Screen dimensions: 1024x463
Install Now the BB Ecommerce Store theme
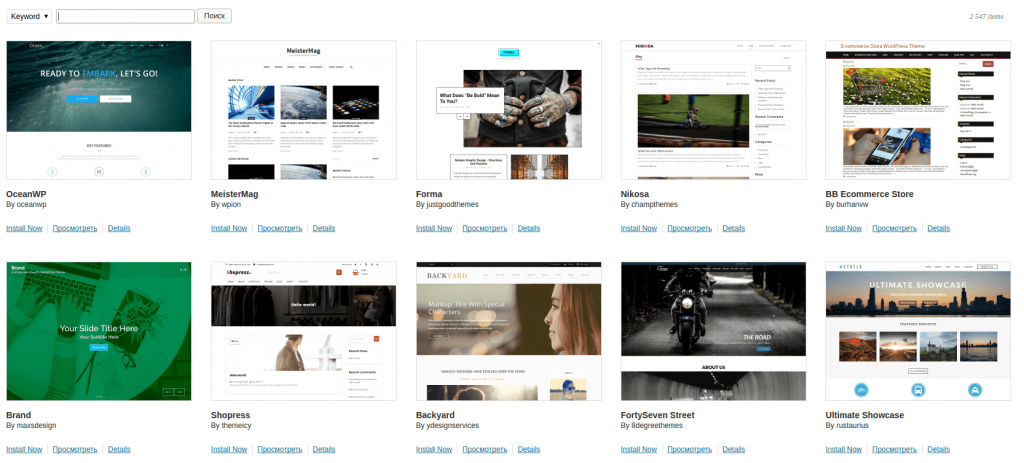844,229
